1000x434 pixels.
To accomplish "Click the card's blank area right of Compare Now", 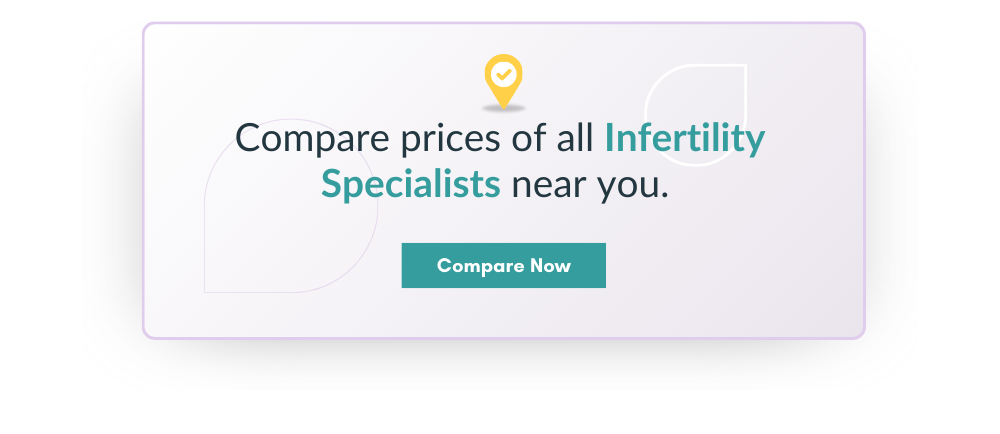I will point(733,265).
